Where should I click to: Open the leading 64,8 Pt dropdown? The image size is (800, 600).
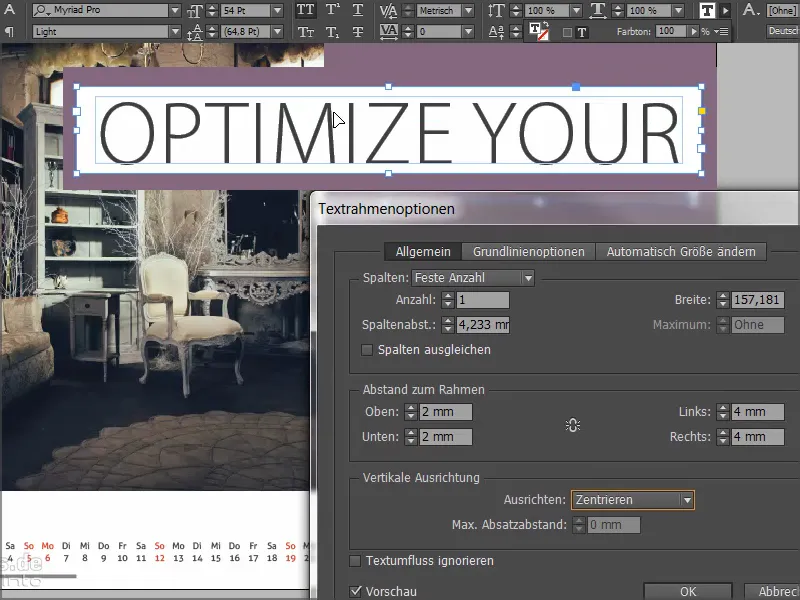coord(277,32)
